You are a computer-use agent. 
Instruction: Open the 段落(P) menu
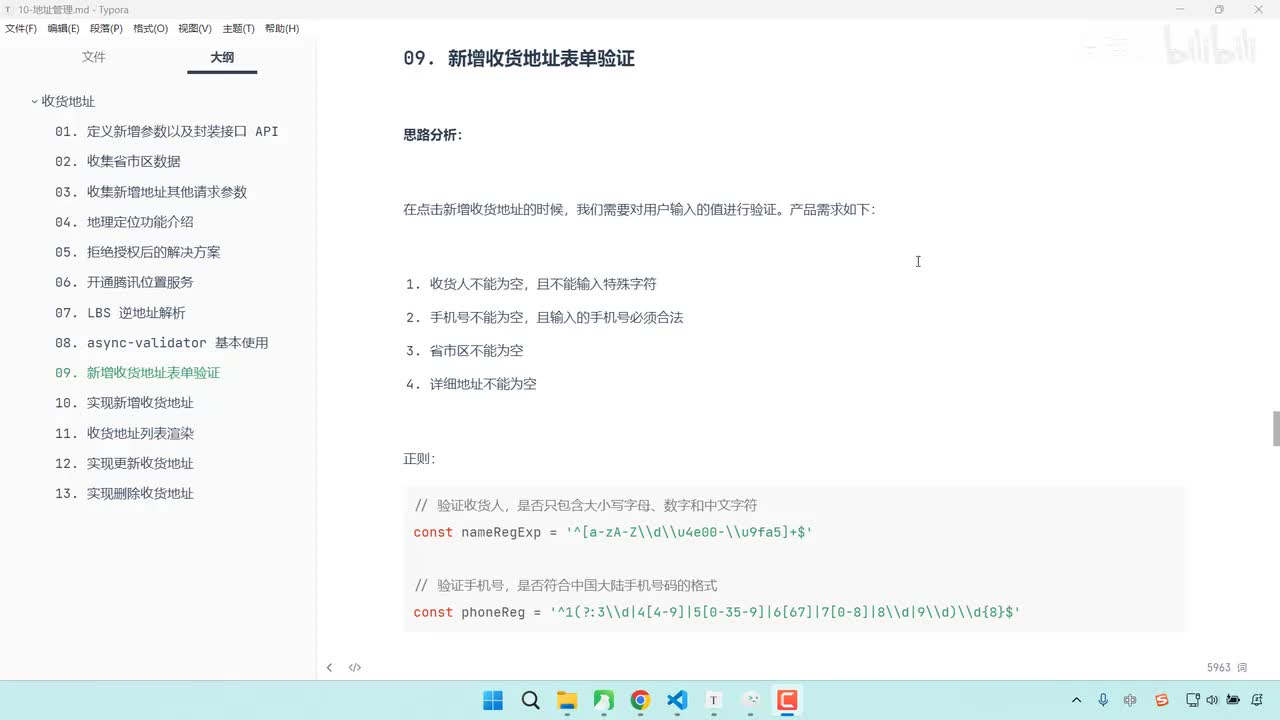[106, 29]
